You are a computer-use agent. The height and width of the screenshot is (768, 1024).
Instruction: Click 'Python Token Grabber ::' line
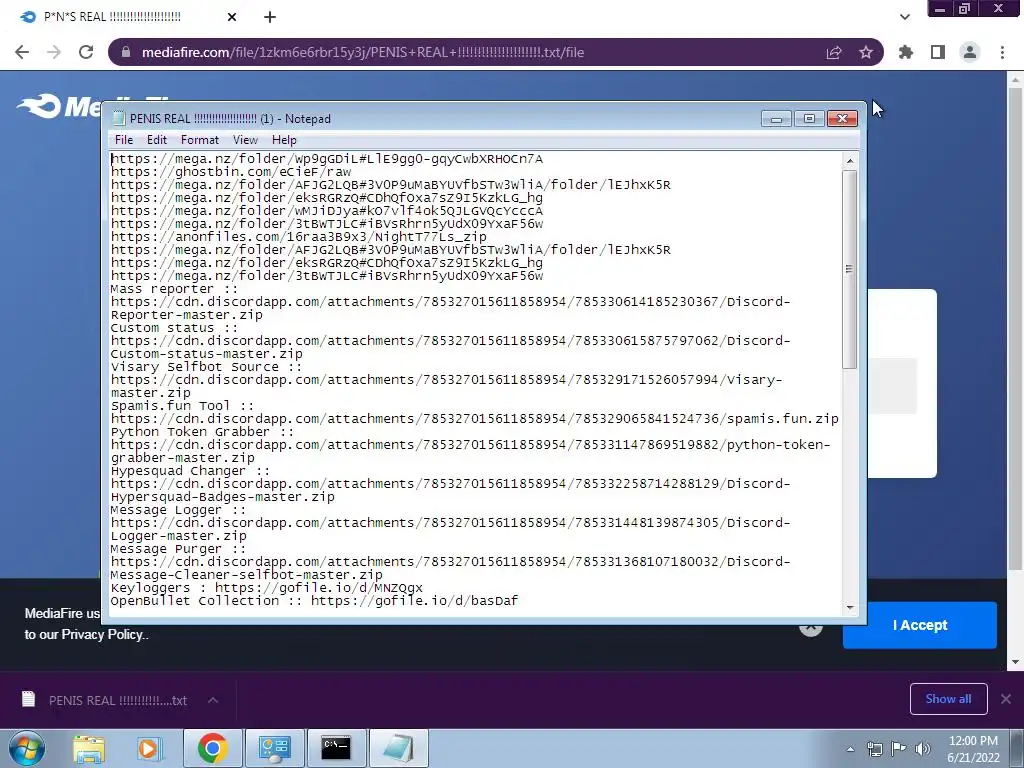point(202,432)
